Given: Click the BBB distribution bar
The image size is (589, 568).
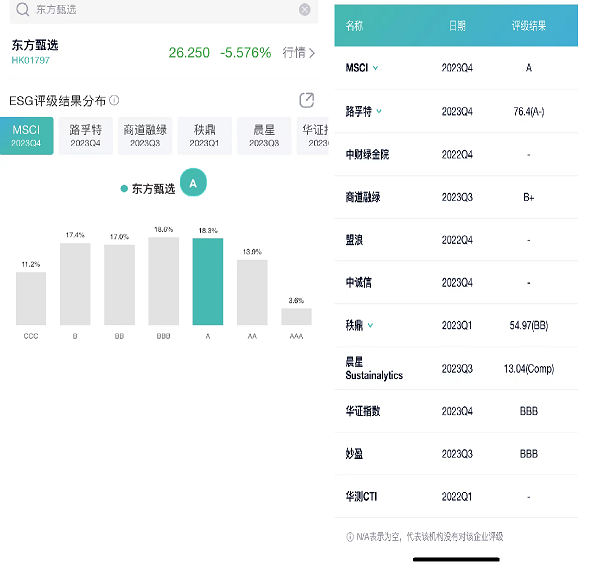Looking at the screenshot, I should click(163, 281).
